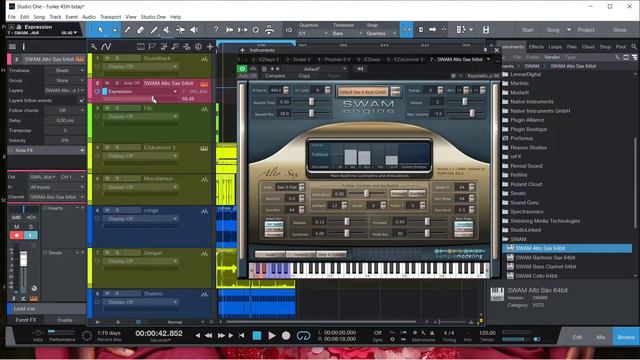This screenshot has width=640, height=360.
Task: Open the Group None dropdown in inspector
Action: pyautogui.click(x=65, y=80)
